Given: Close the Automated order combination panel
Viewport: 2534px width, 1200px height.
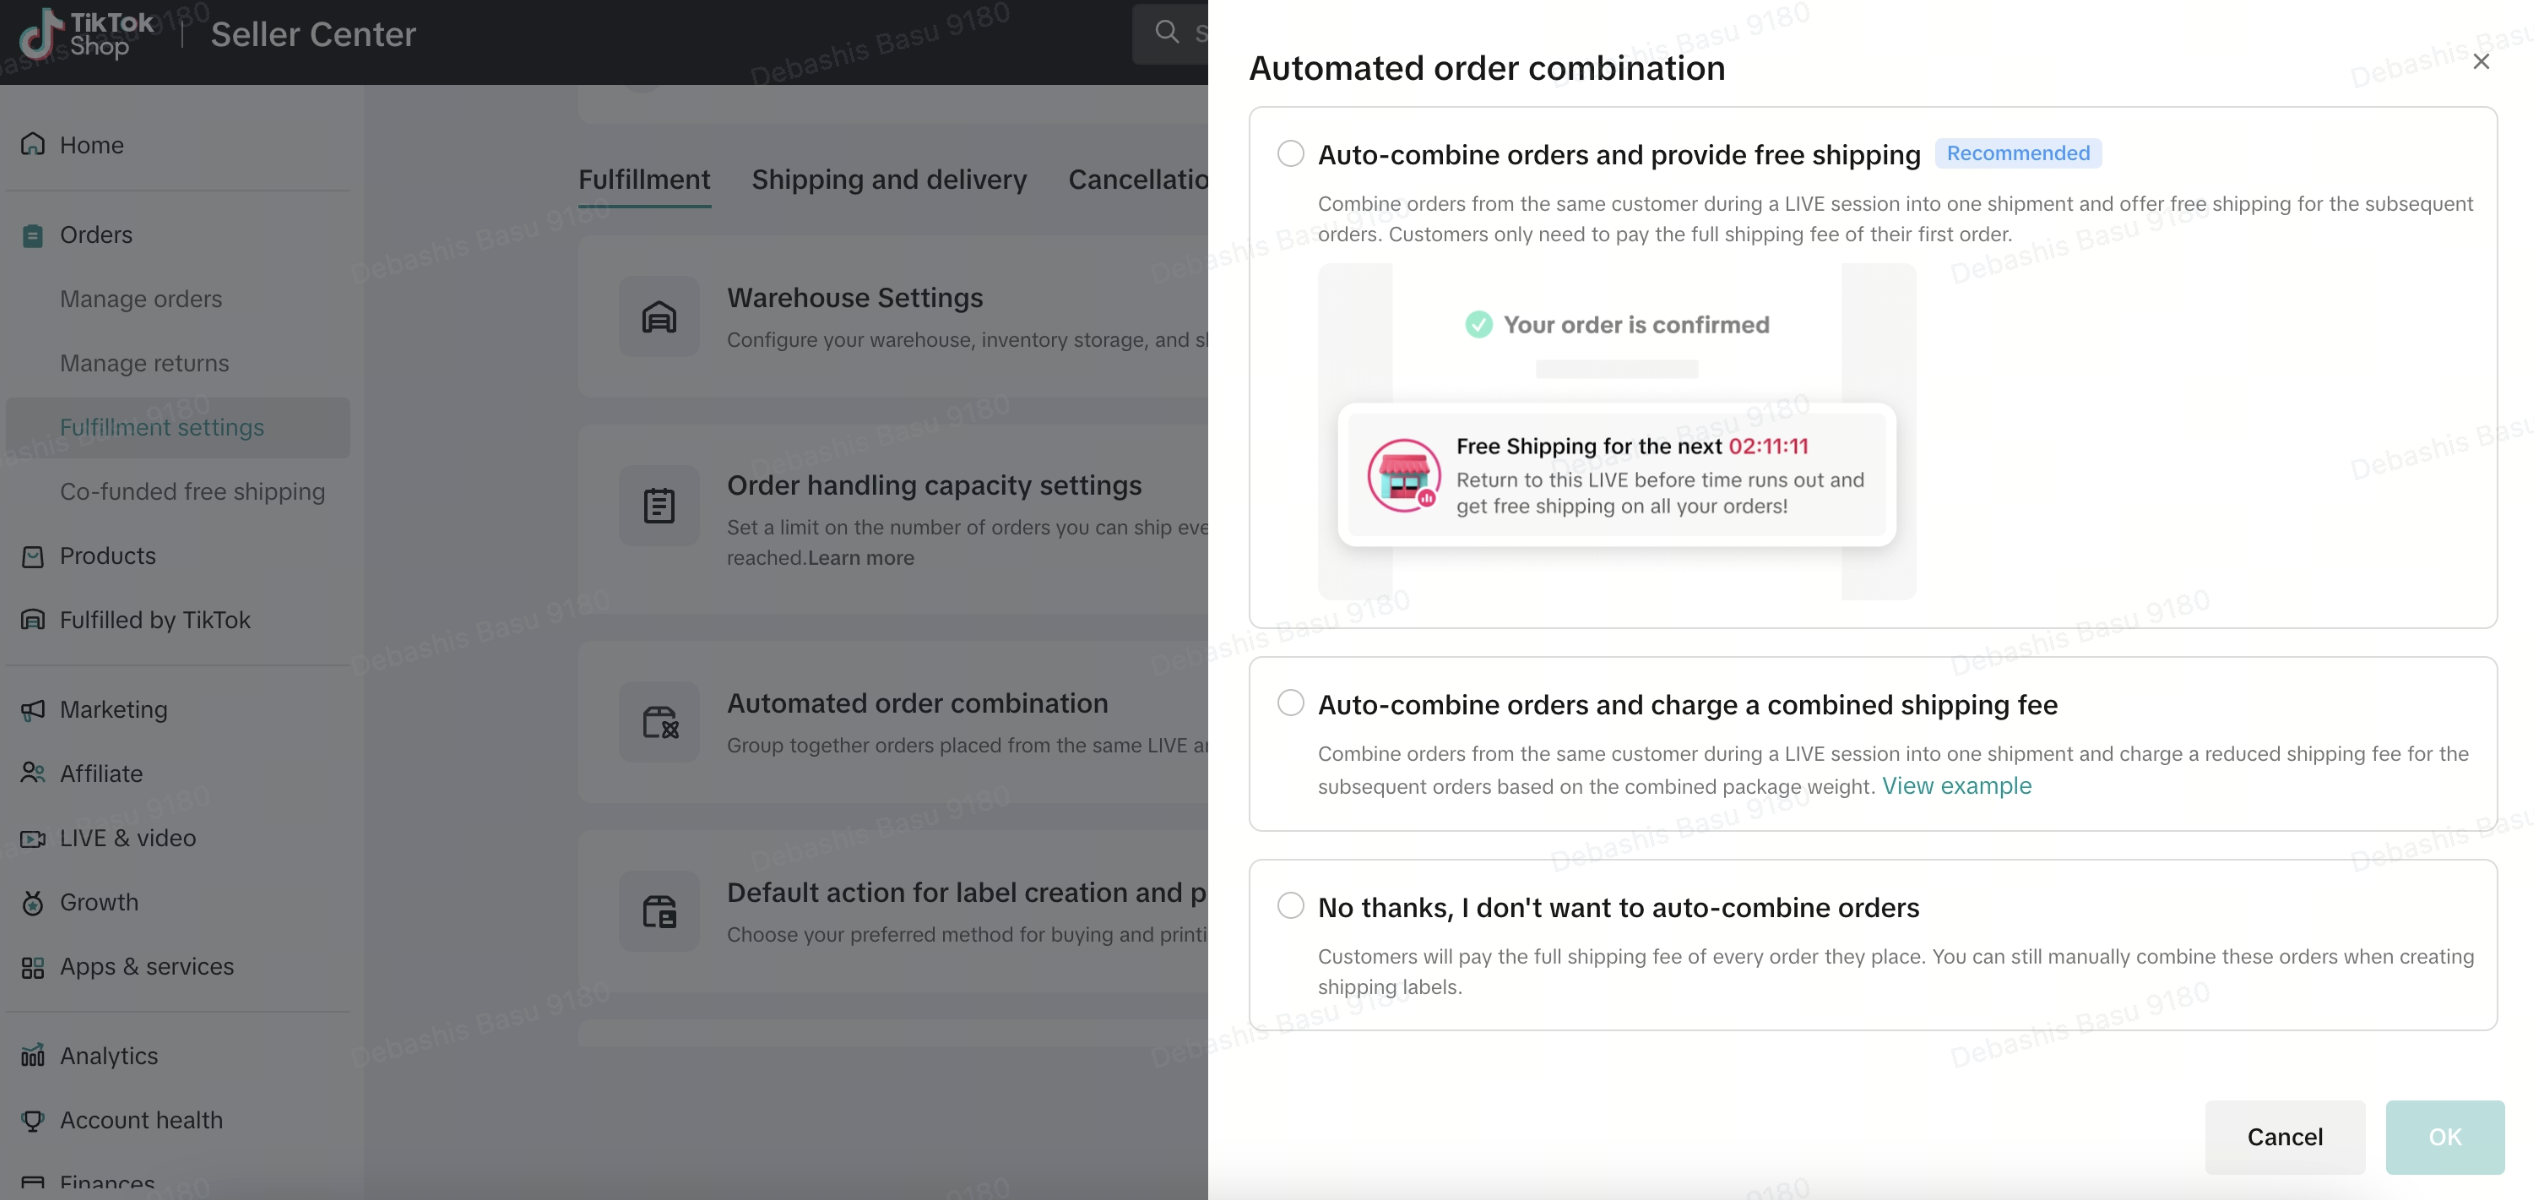Looking at the screenshot, I should point(2481,62).
